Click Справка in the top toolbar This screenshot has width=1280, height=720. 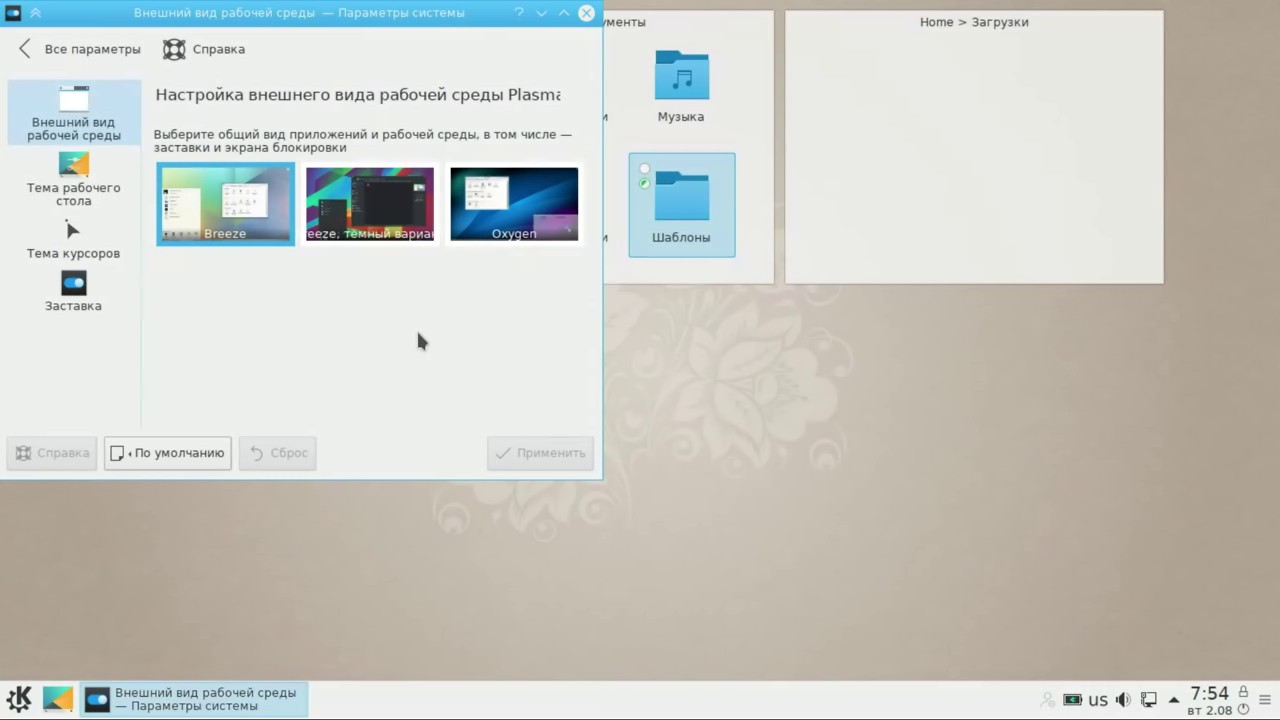point(204,49)
